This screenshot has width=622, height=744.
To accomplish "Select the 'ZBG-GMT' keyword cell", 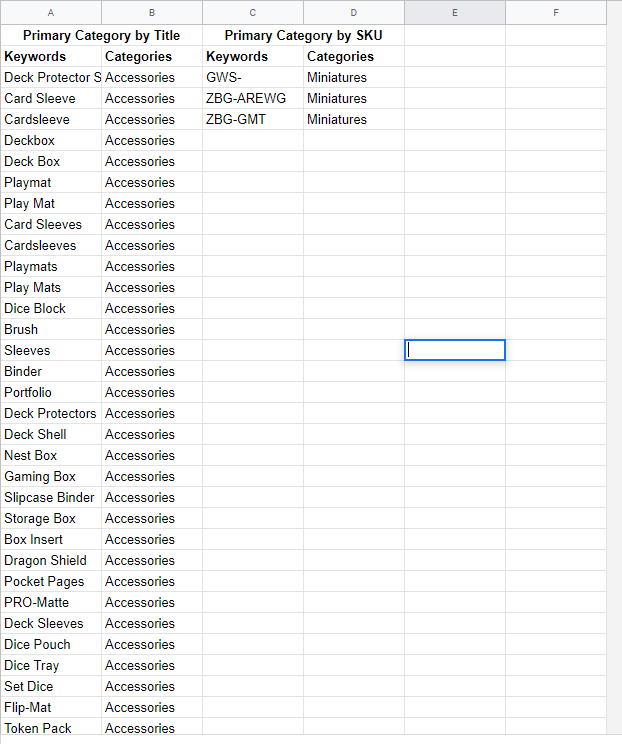I will pyautogui.click(x=253, y=119).
